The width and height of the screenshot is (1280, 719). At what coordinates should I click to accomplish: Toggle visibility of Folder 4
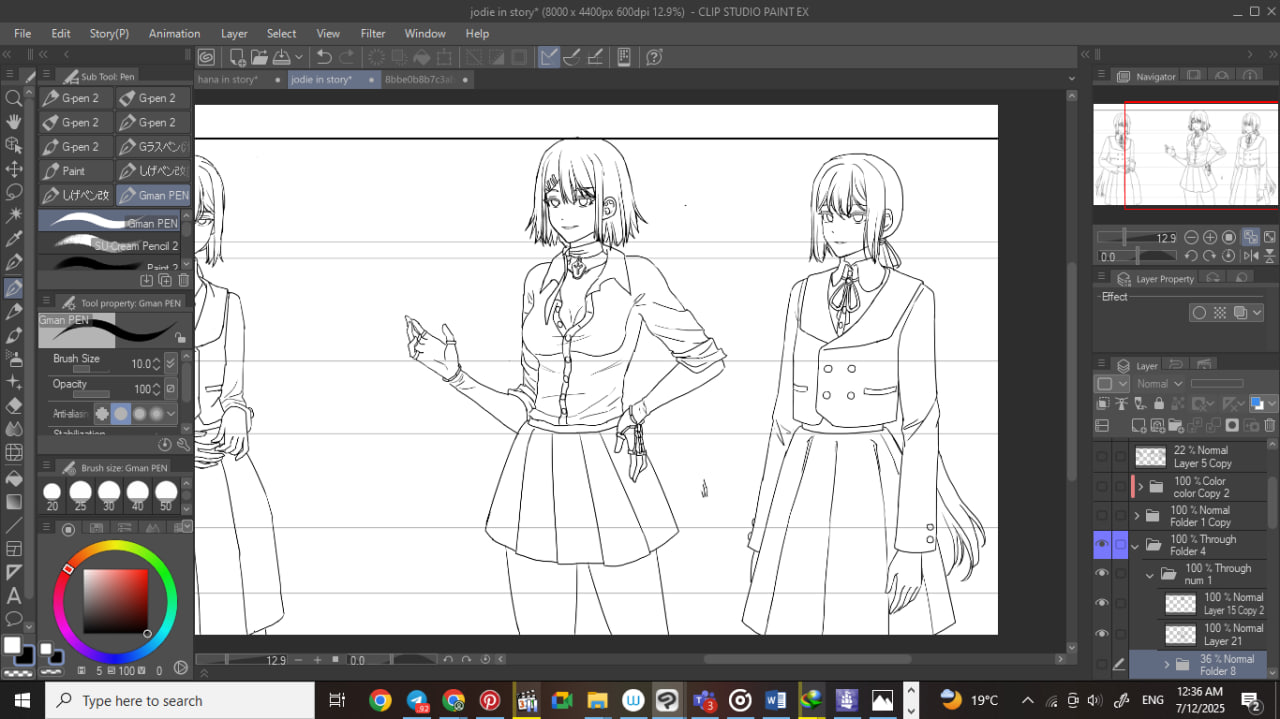pyautogui.click(x=1102, y=545)
